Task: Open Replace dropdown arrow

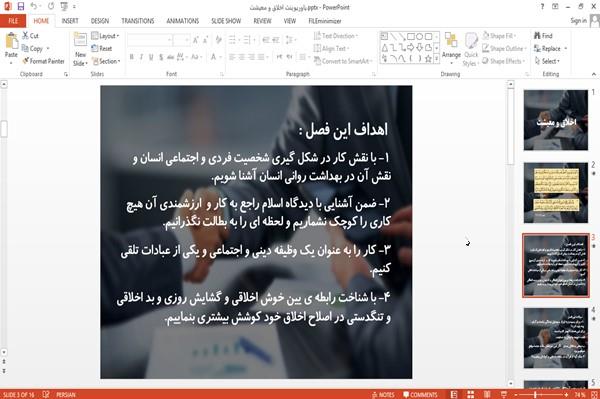Action: (x=566, y=49)
